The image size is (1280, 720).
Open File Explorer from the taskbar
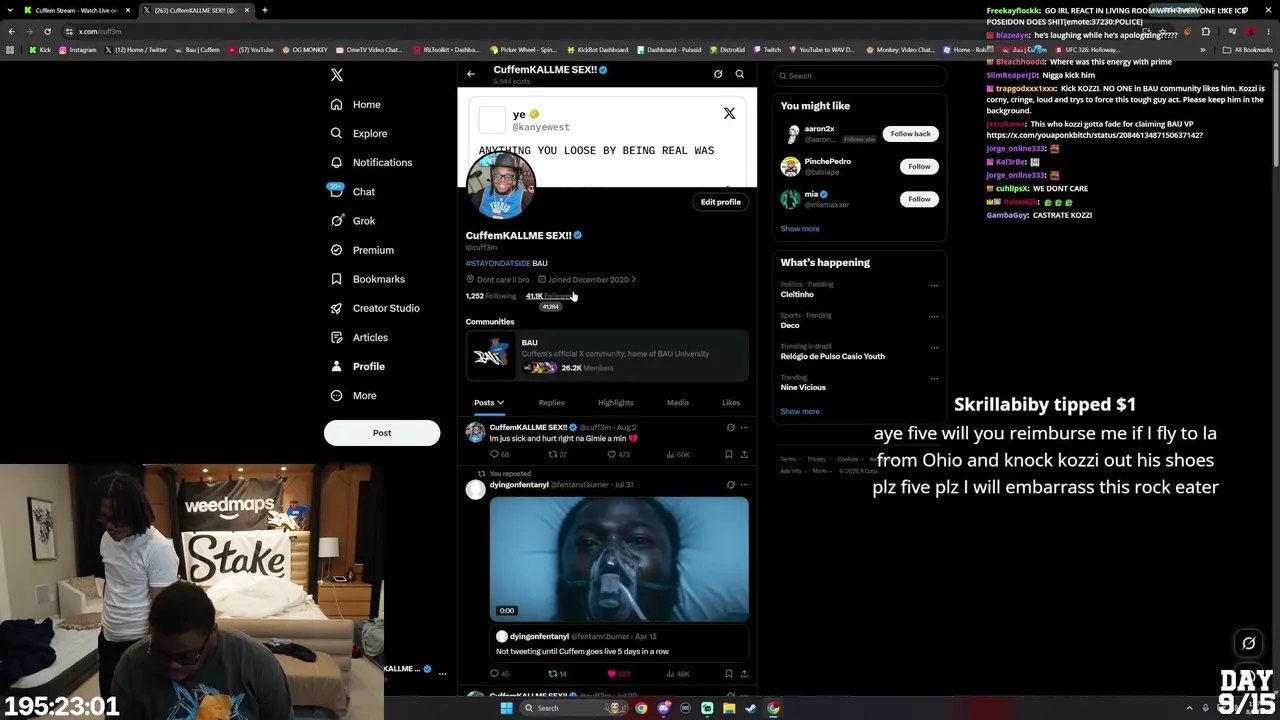point(729,708)
